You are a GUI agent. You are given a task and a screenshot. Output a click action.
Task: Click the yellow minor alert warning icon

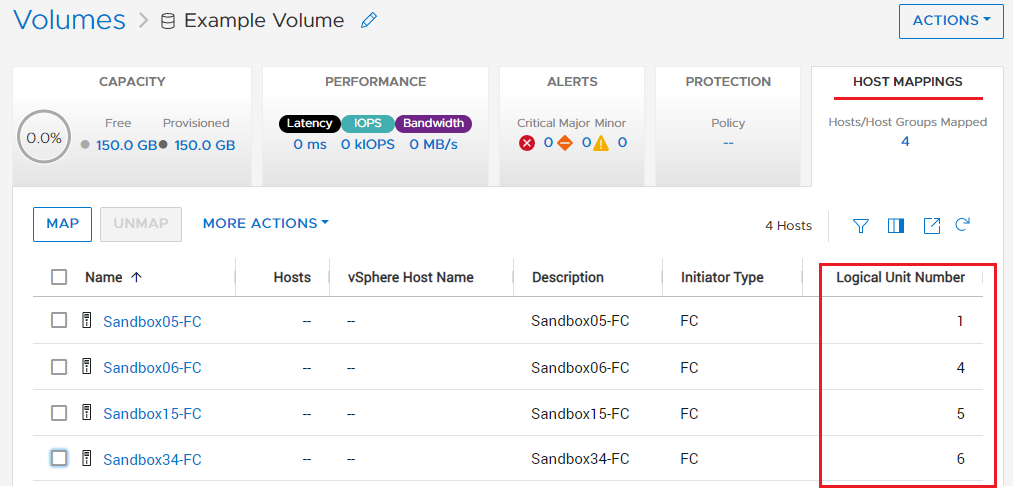tap(600, 143)
